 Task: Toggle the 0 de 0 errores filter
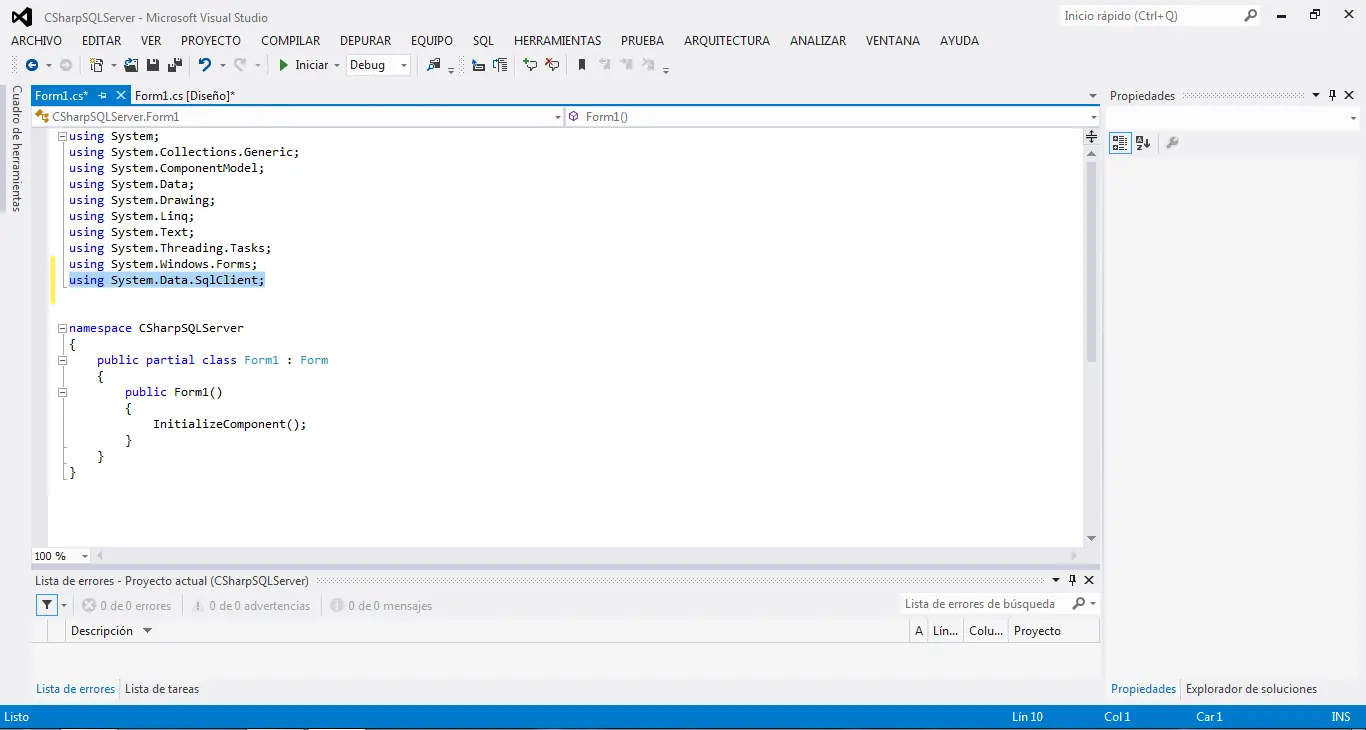click(x=127, y=606)
